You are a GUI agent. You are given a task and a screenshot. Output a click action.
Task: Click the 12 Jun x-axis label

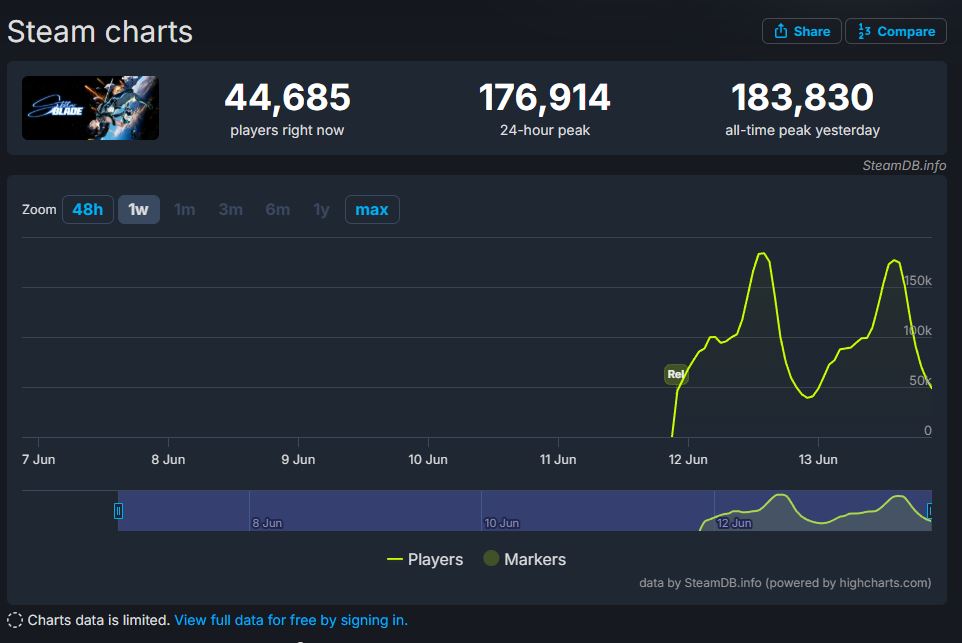click(688, 460)
